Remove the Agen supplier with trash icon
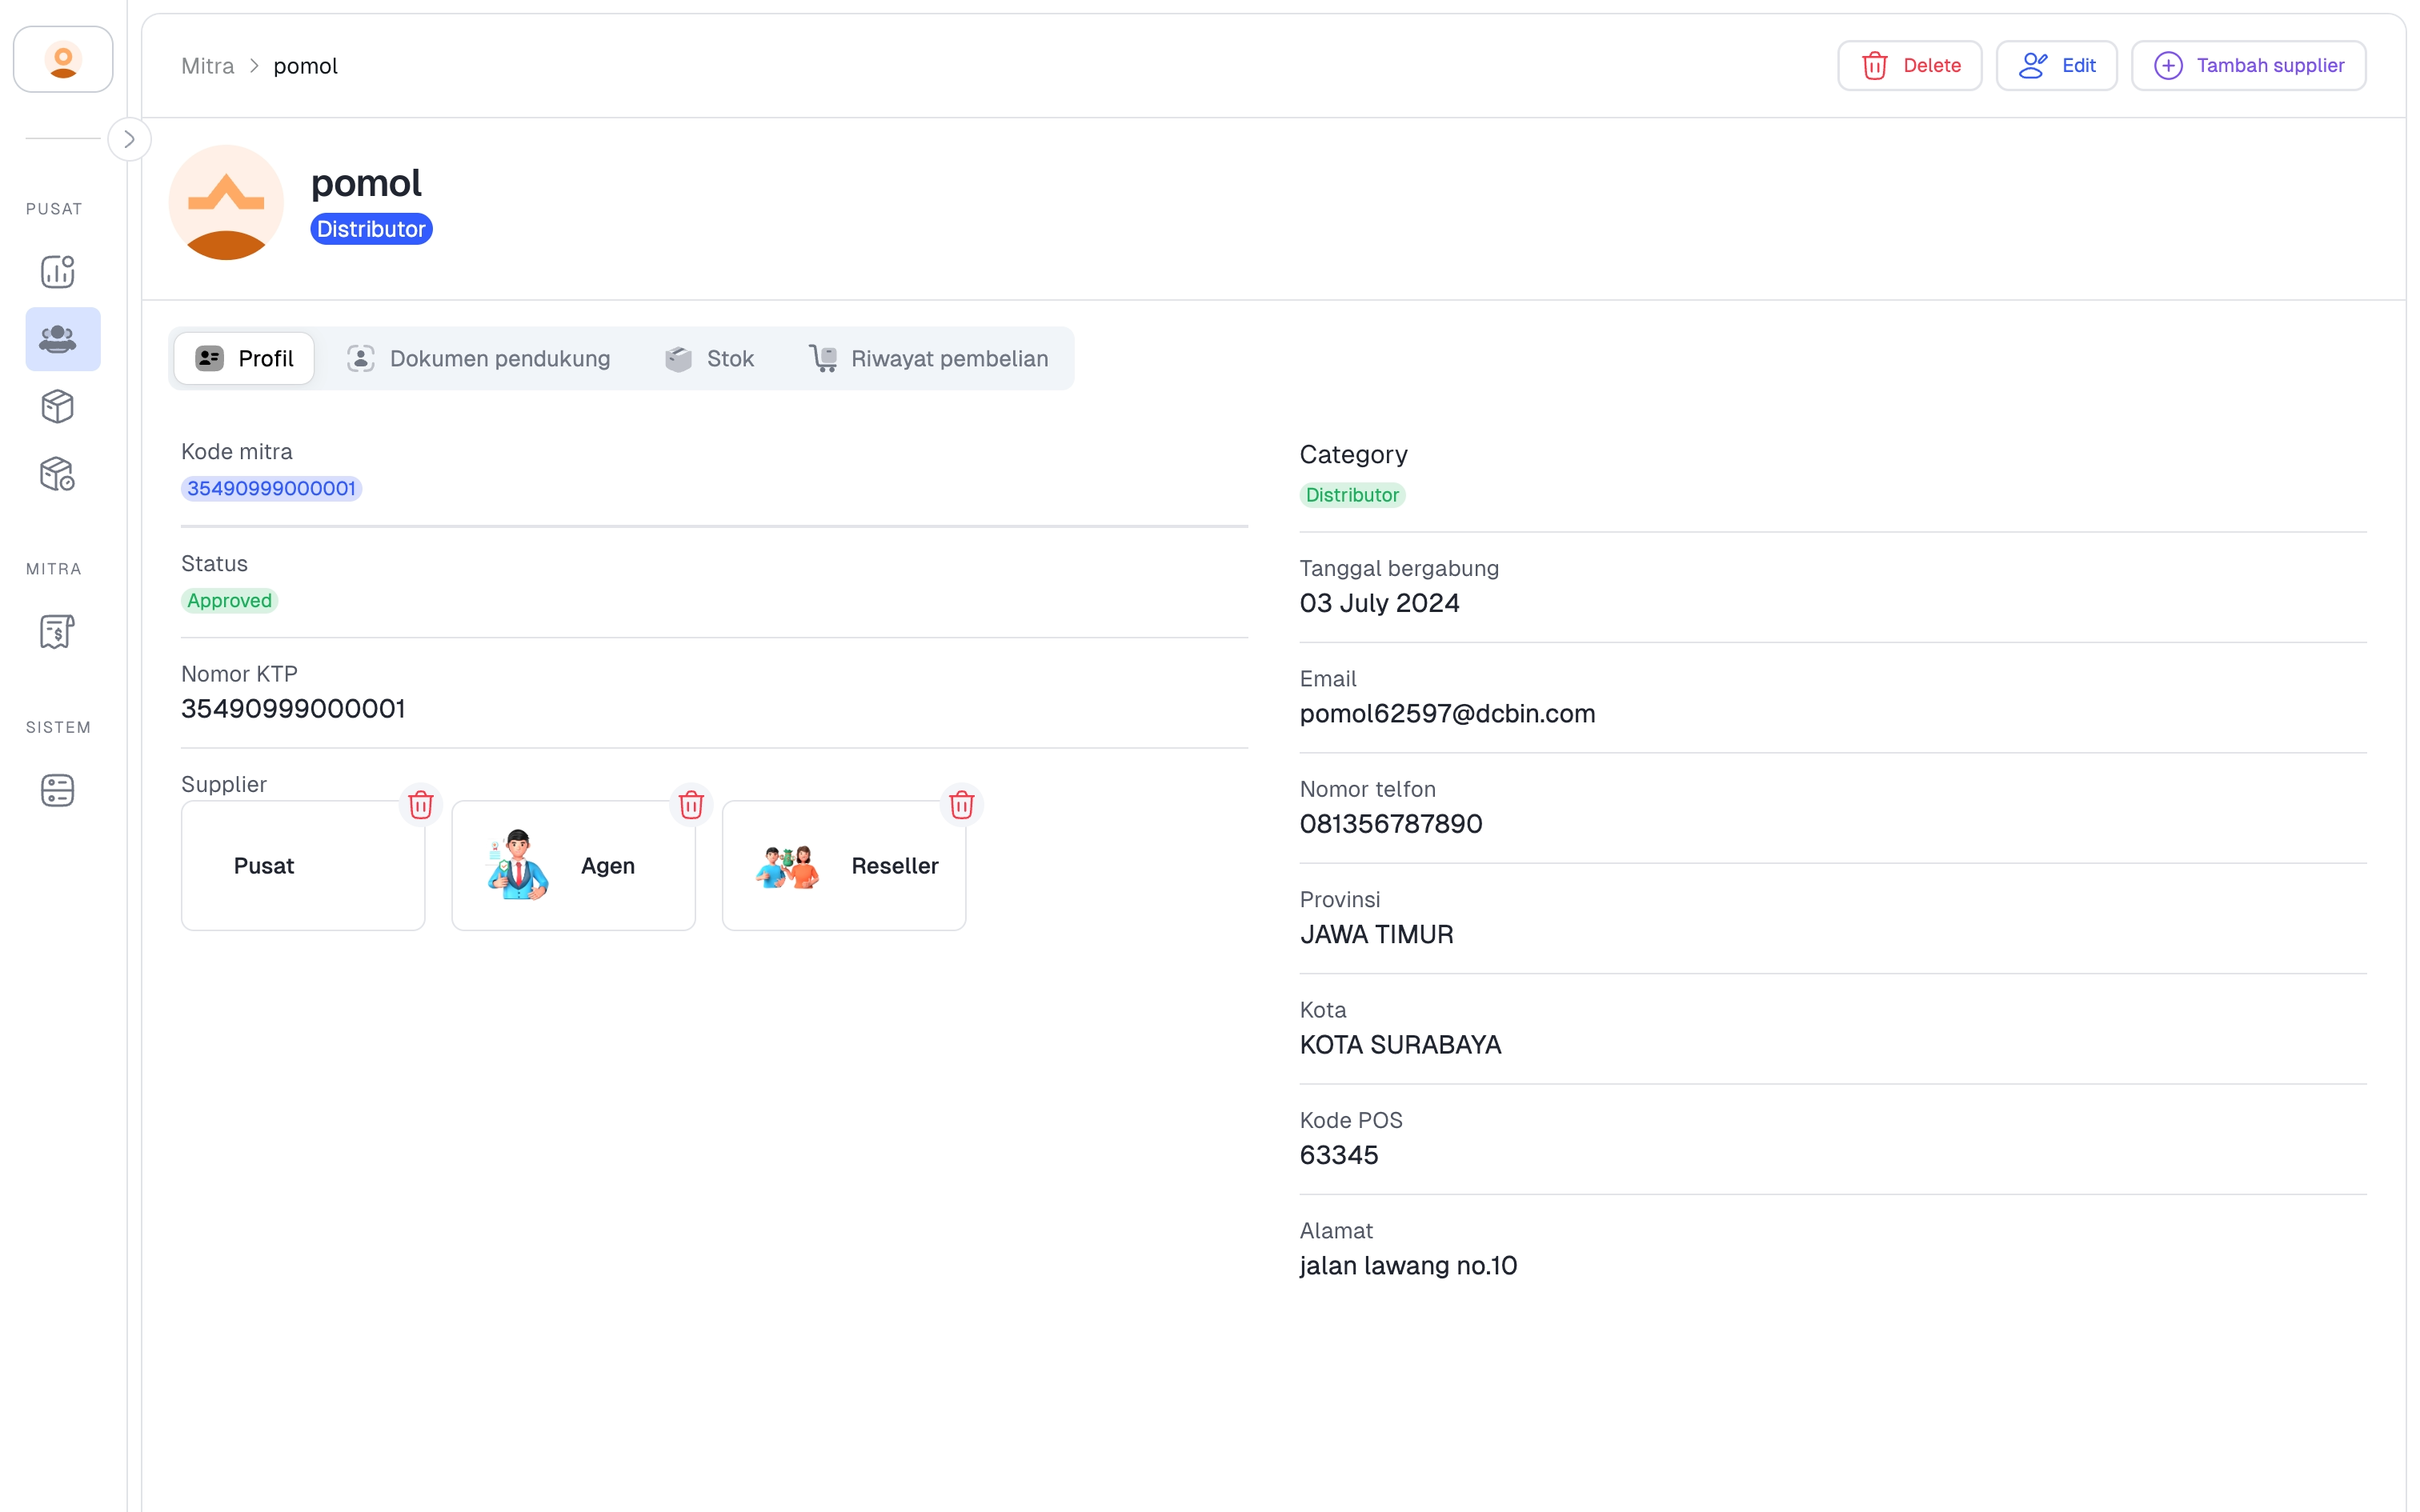Screen dimensions: 2420x1512 click(x=691, y=805)
